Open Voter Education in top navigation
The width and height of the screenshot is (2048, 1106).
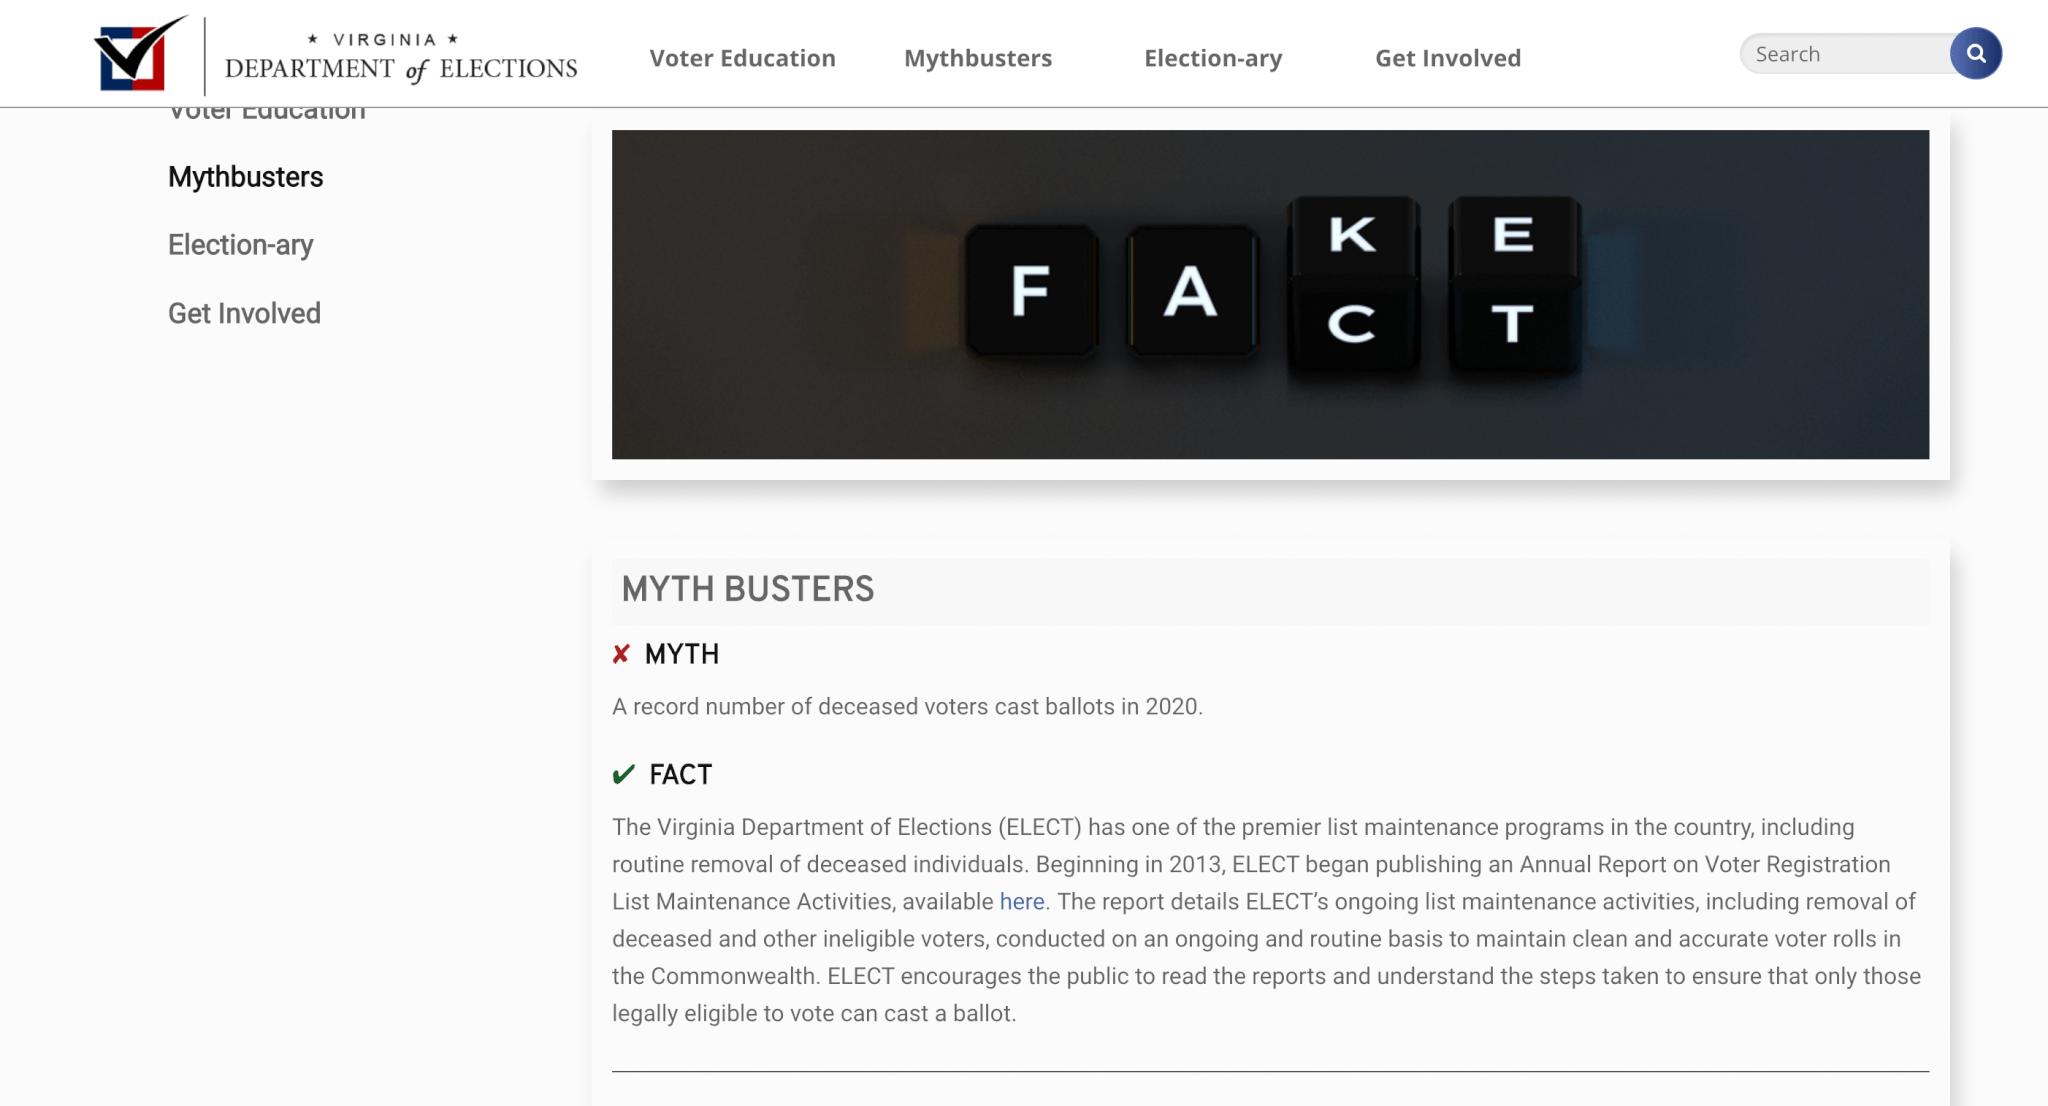[x=742, y=58]
